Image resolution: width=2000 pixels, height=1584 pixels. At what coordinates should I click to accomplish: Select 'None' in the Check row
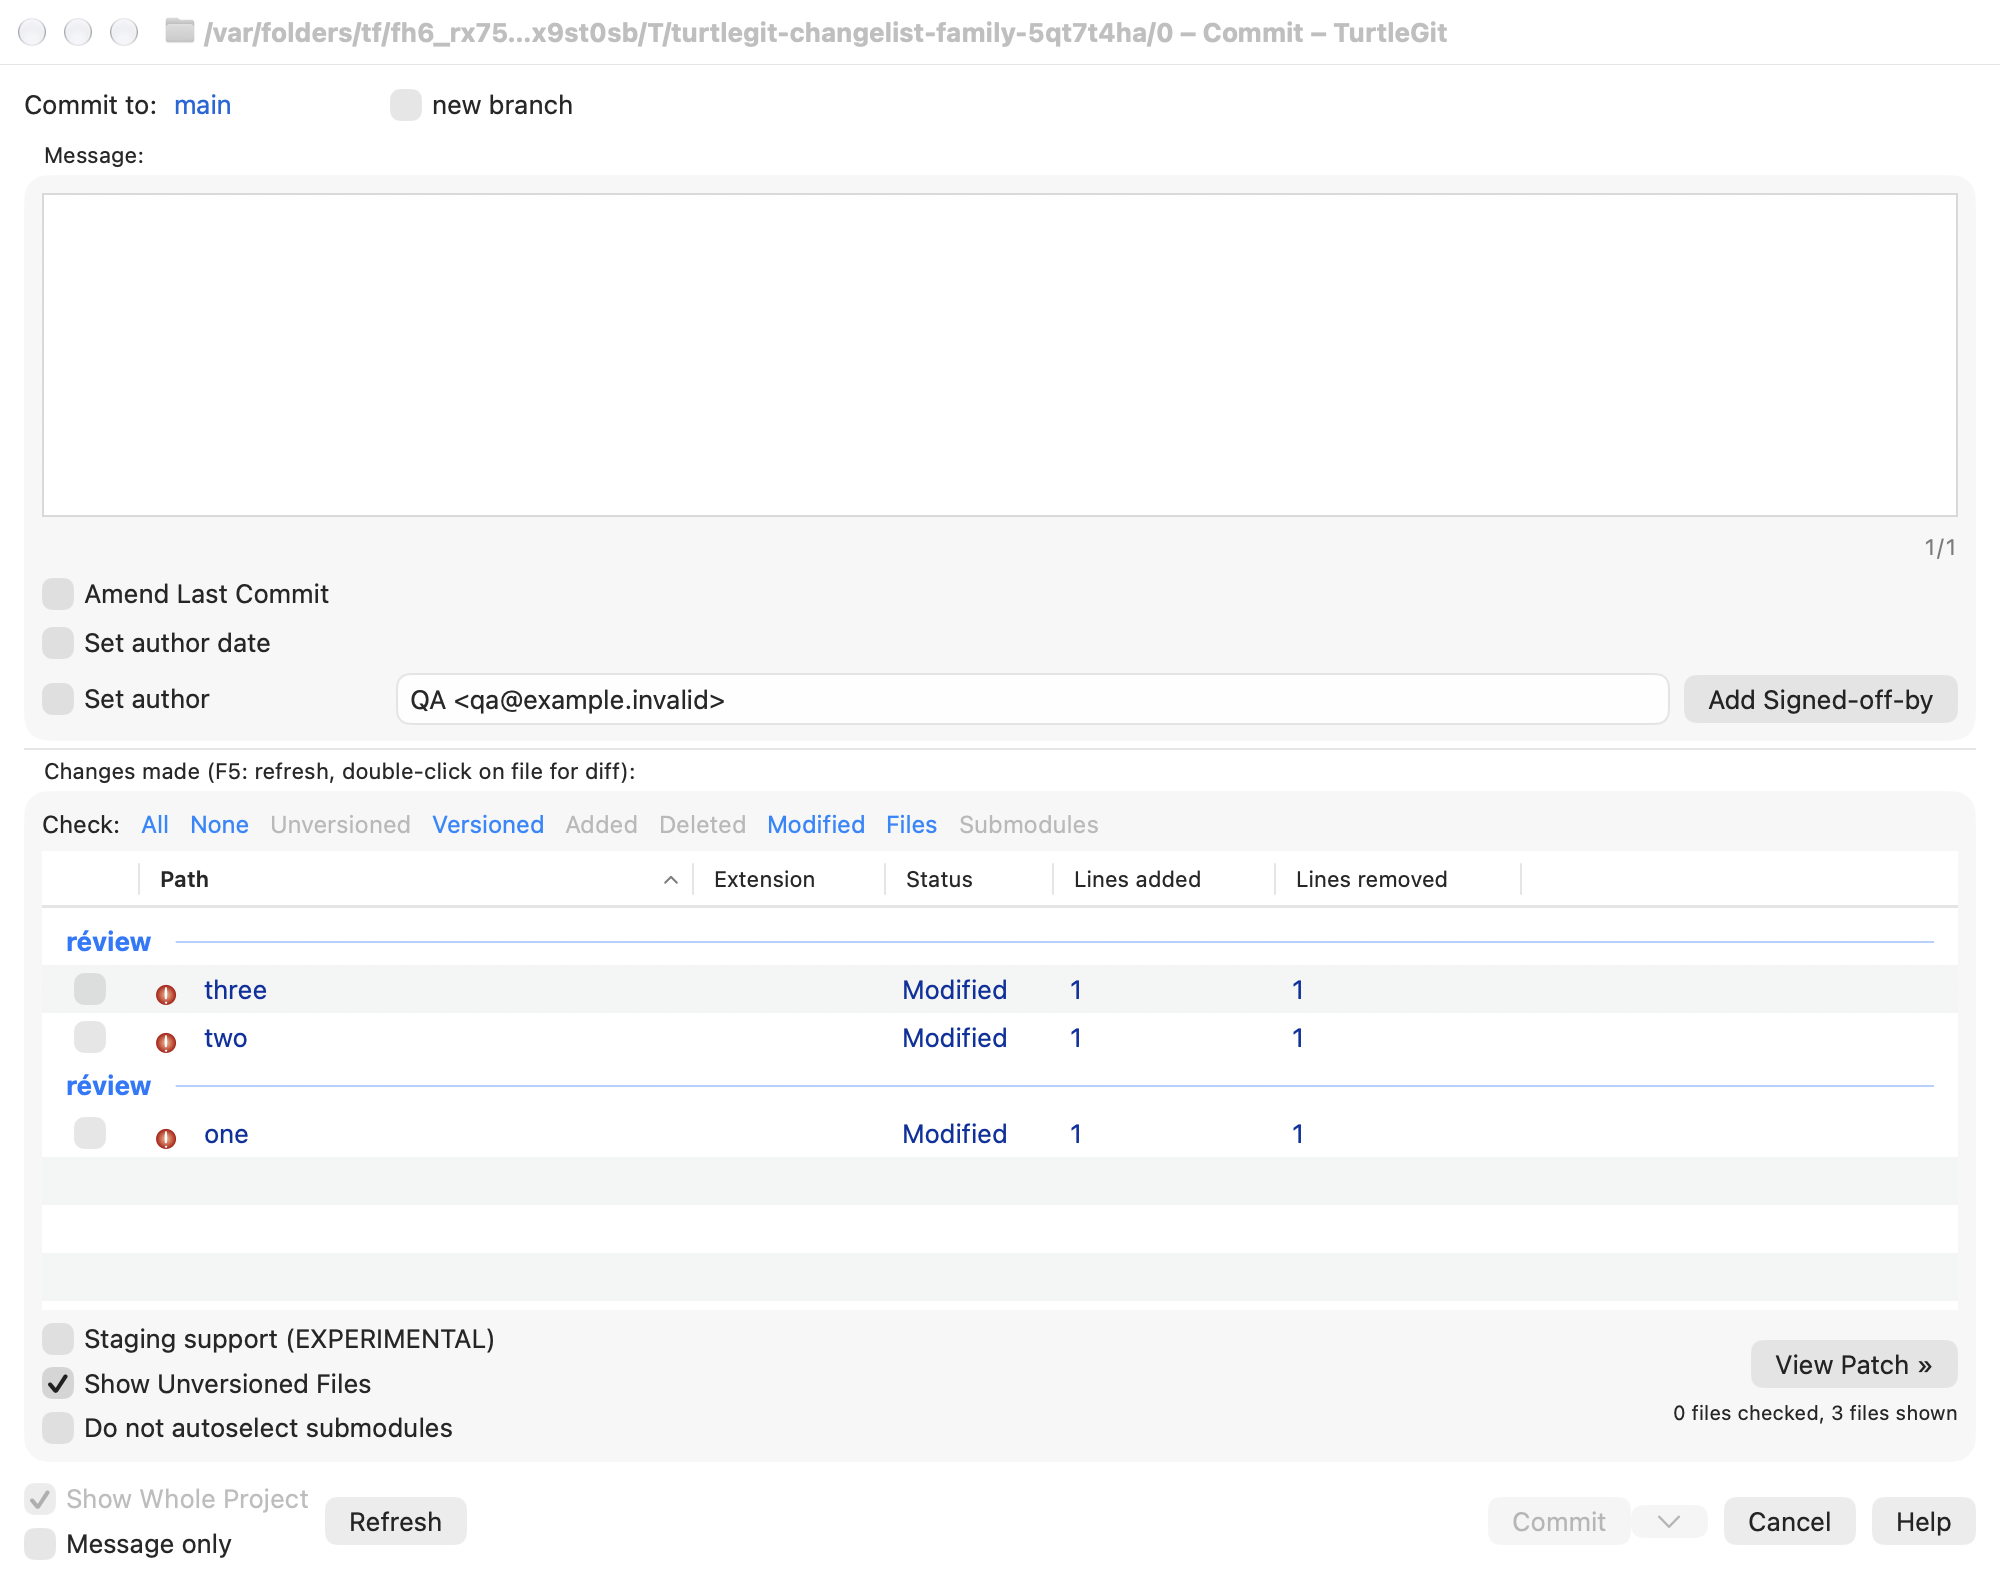tap(219, 824)
